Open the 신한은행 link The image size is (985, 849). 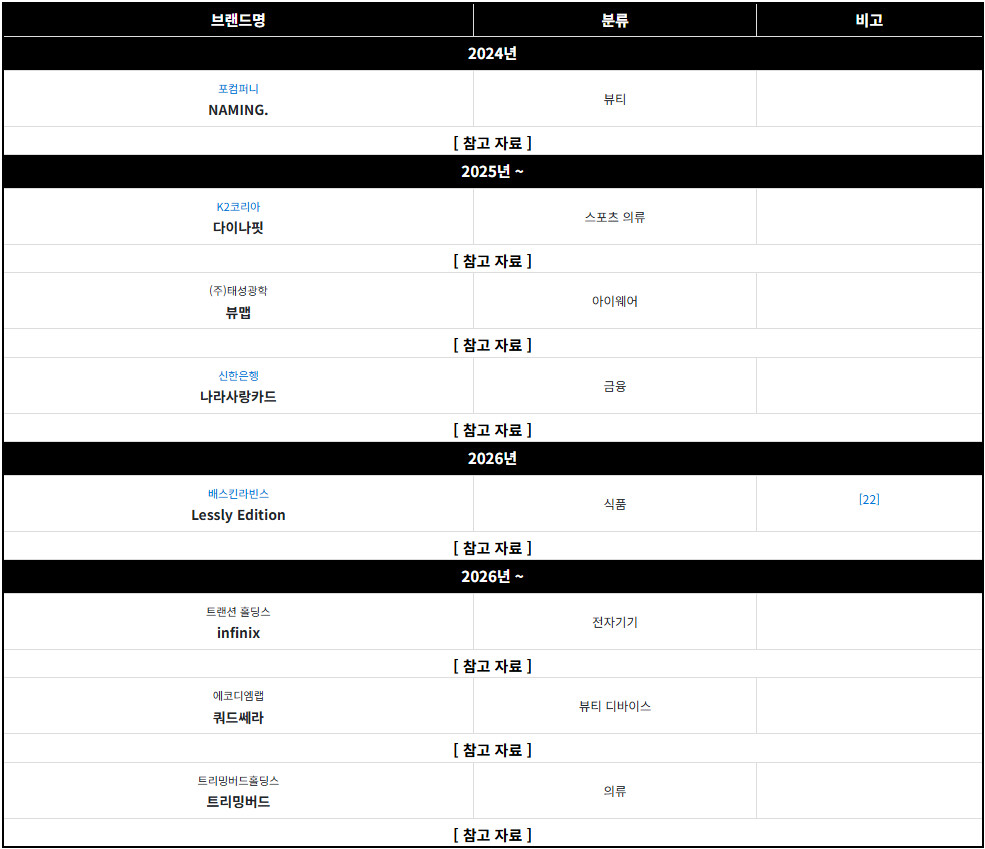tap(238, 376)
